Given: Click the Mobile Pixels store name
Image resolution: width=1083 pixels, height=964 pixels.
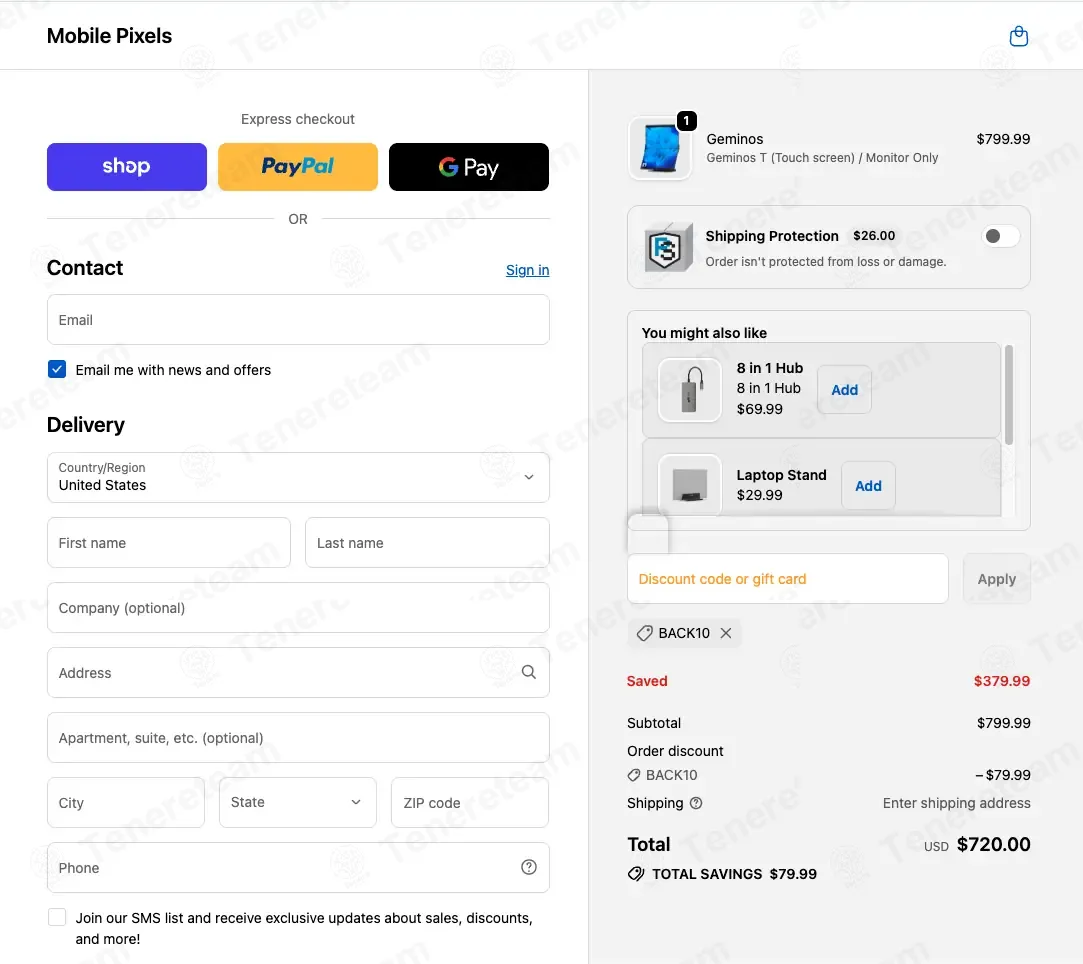Looking at the screenshot, I should click(109, 36).
